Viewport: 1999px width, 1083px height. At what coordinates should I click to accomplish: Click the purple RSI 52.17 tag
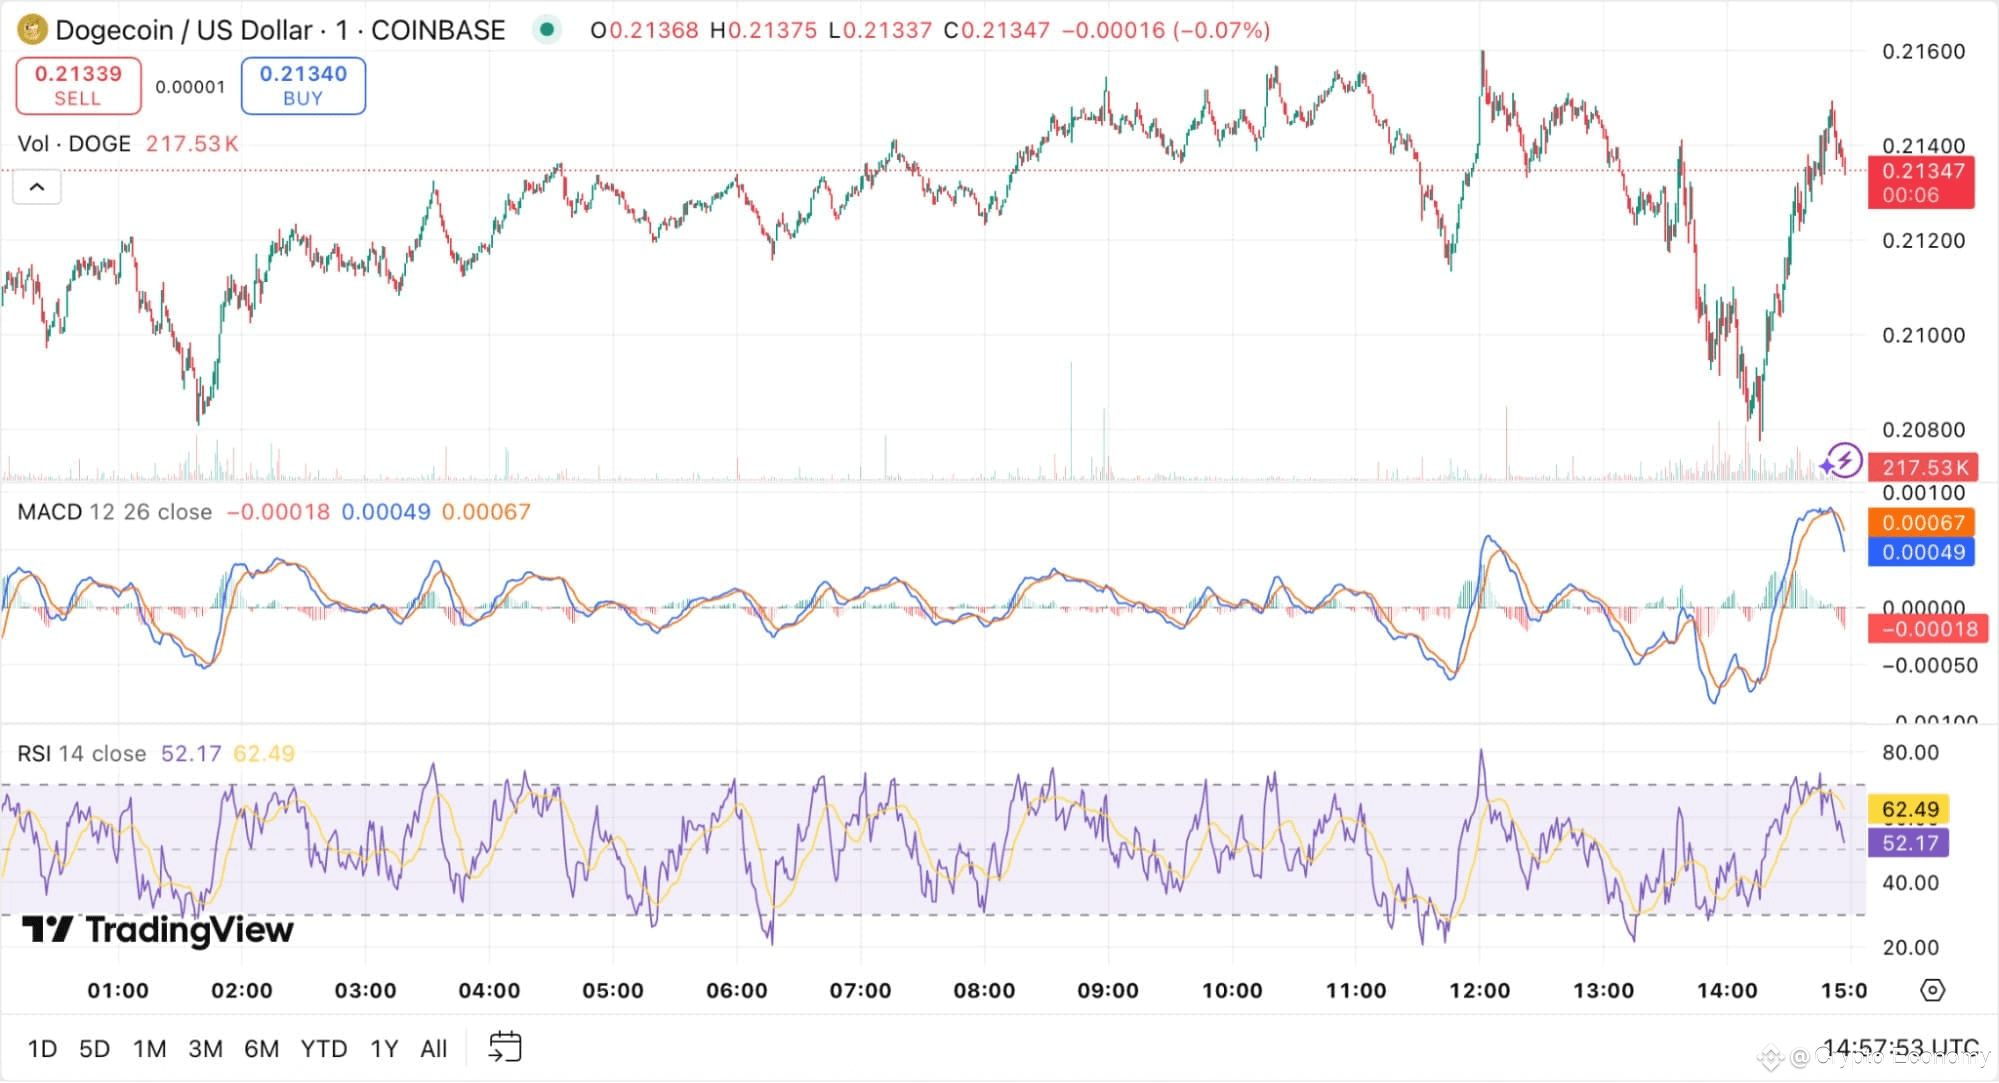click(x=1908, y=843)
